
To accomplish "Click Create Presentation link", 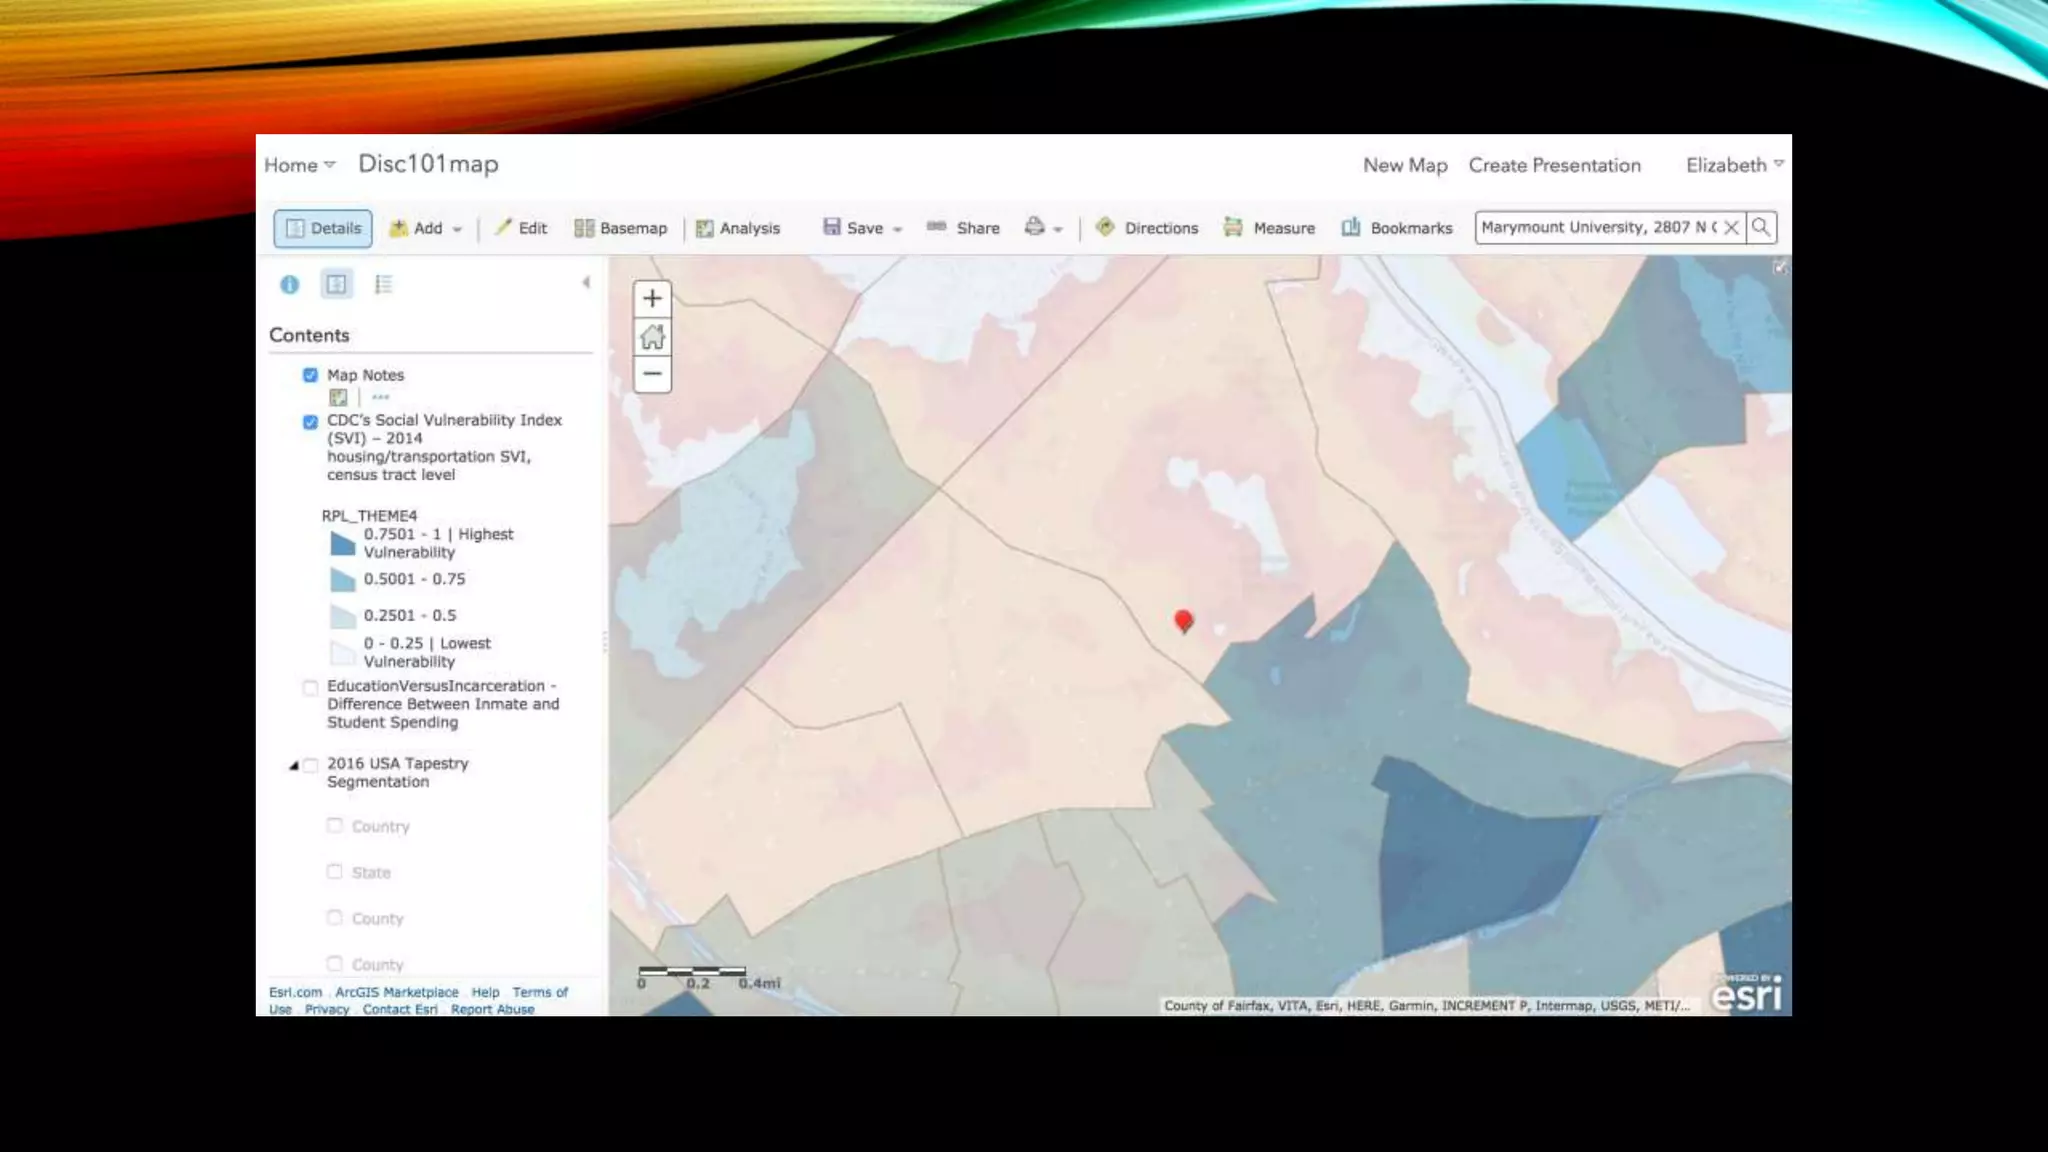I will [x=1553, y=165].
